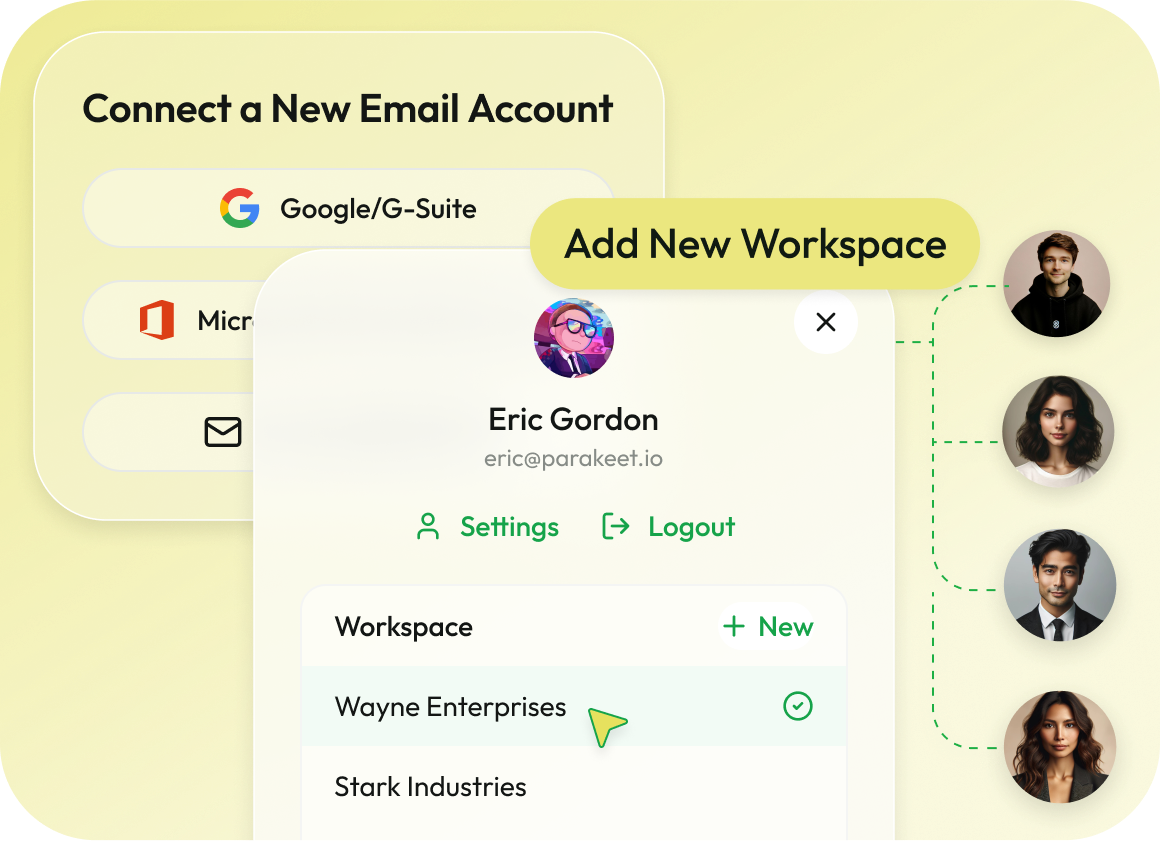
Task: Select avatar of woman in white top
Action: (x=1058, y=431)
